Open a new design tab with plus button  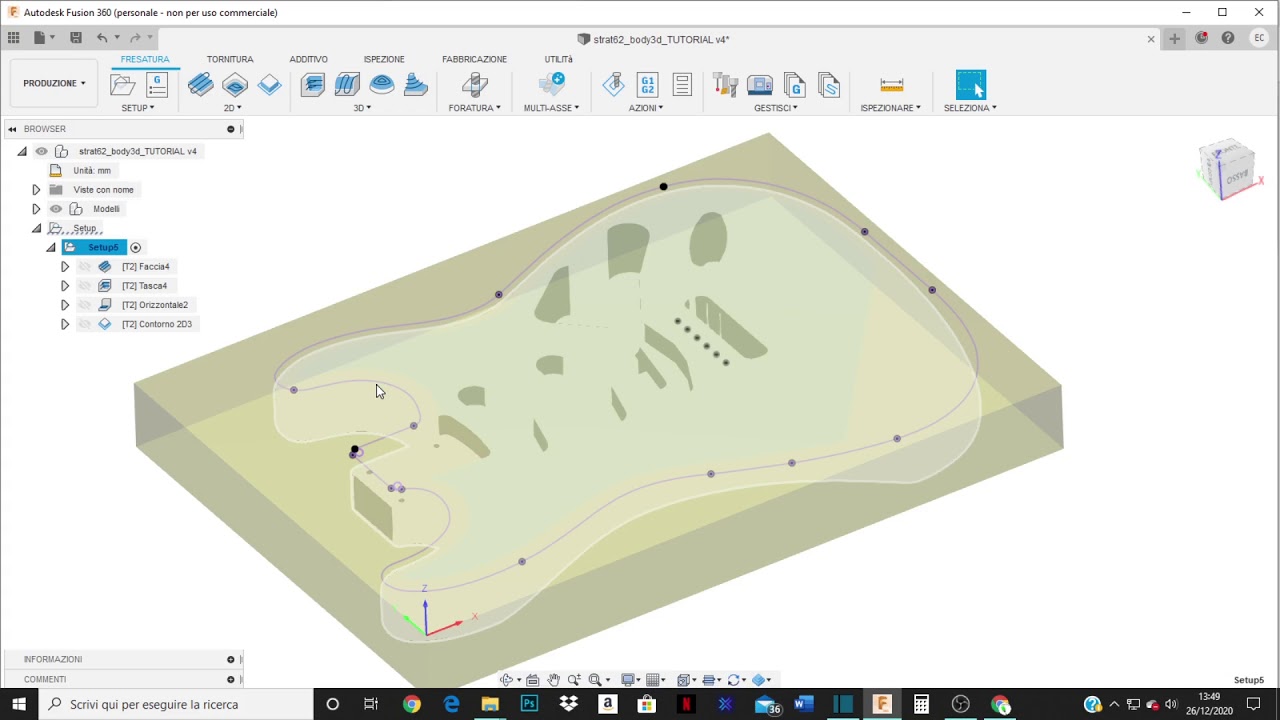click(x=1175, y=38)
